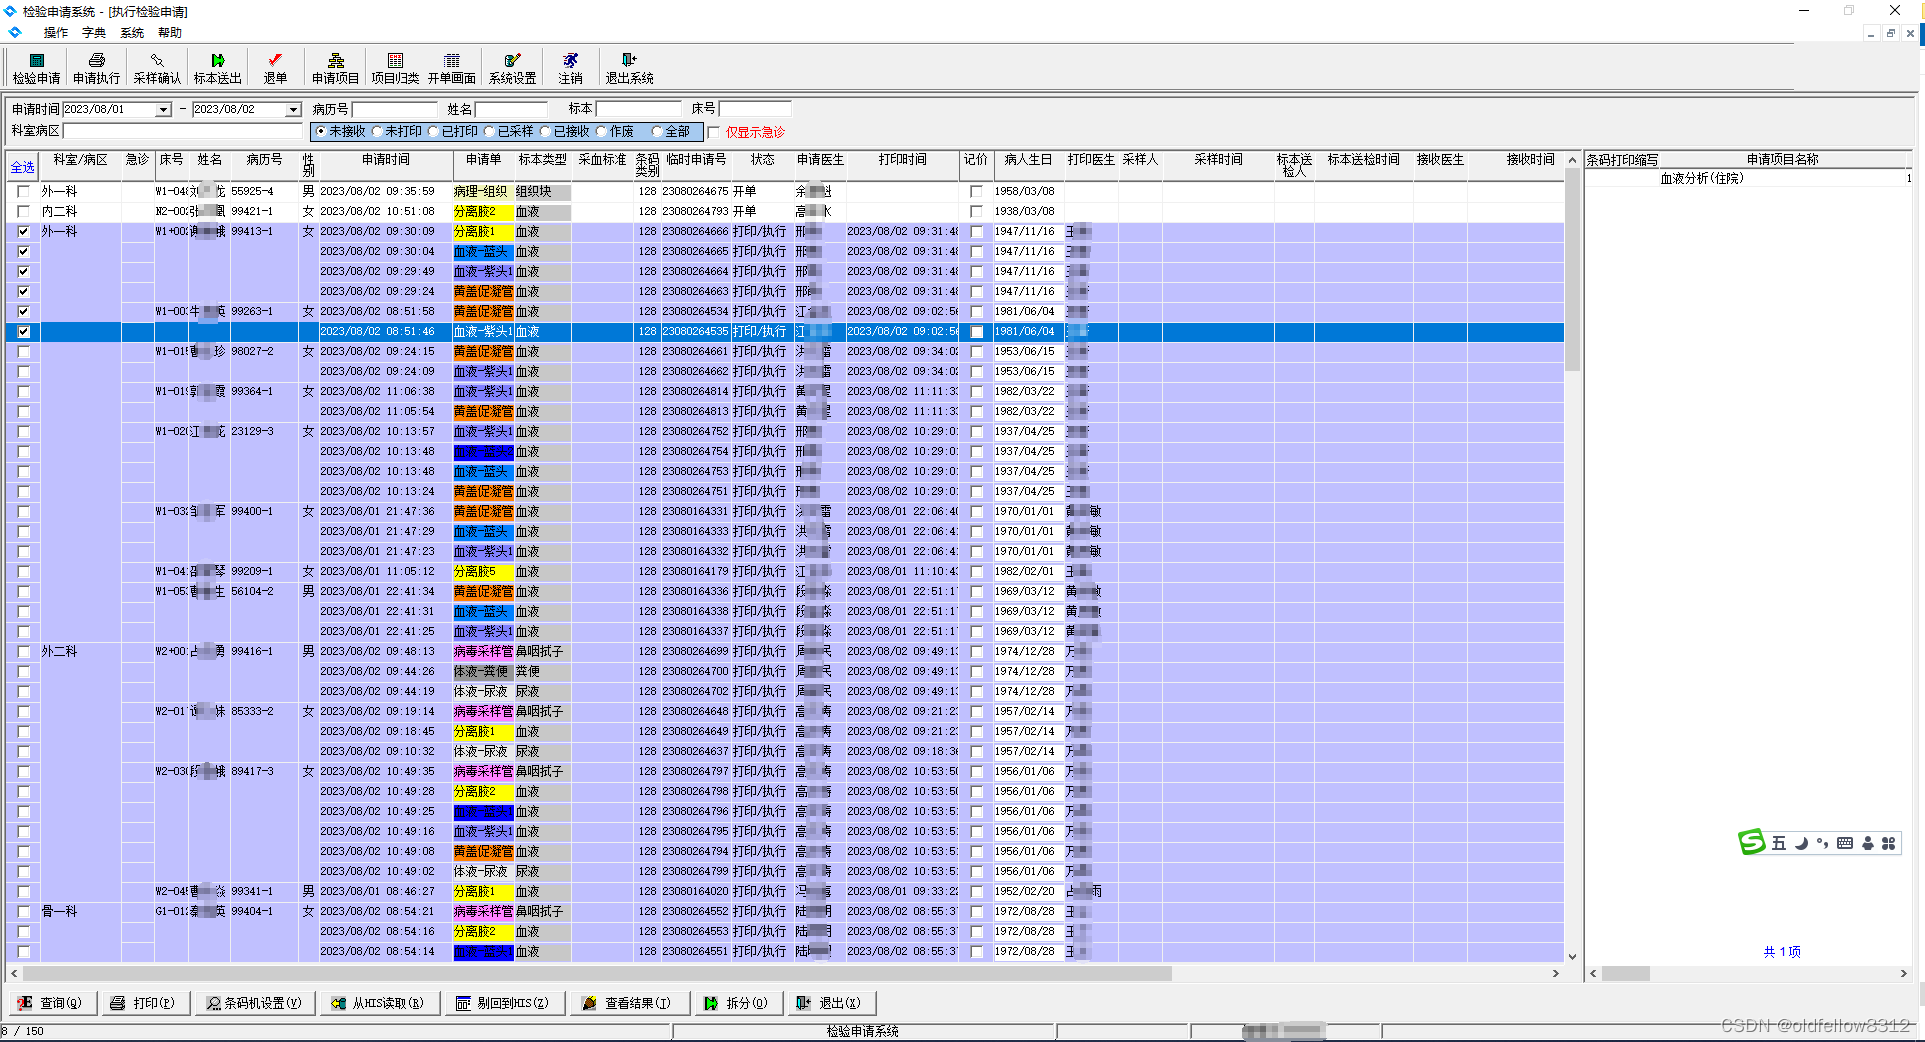Click the 拆分(O) split button
This screenshot has width=1925, height=1042.
(x=738, y=1003)
